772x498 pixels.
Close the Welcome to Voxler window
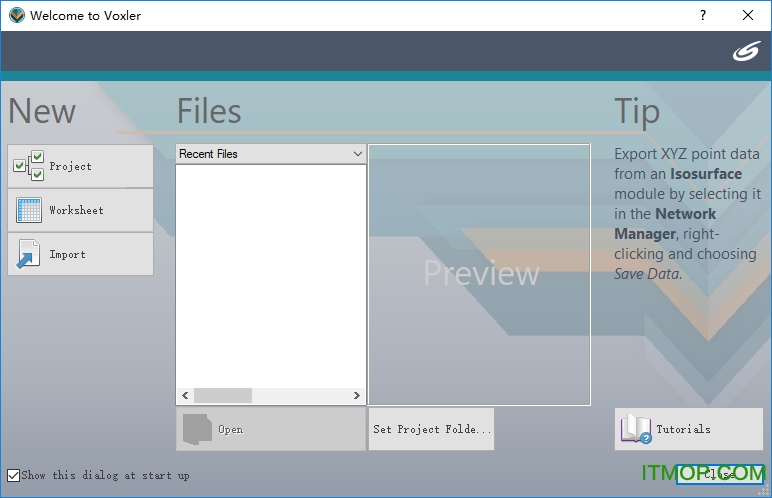(x=748, y=16)
